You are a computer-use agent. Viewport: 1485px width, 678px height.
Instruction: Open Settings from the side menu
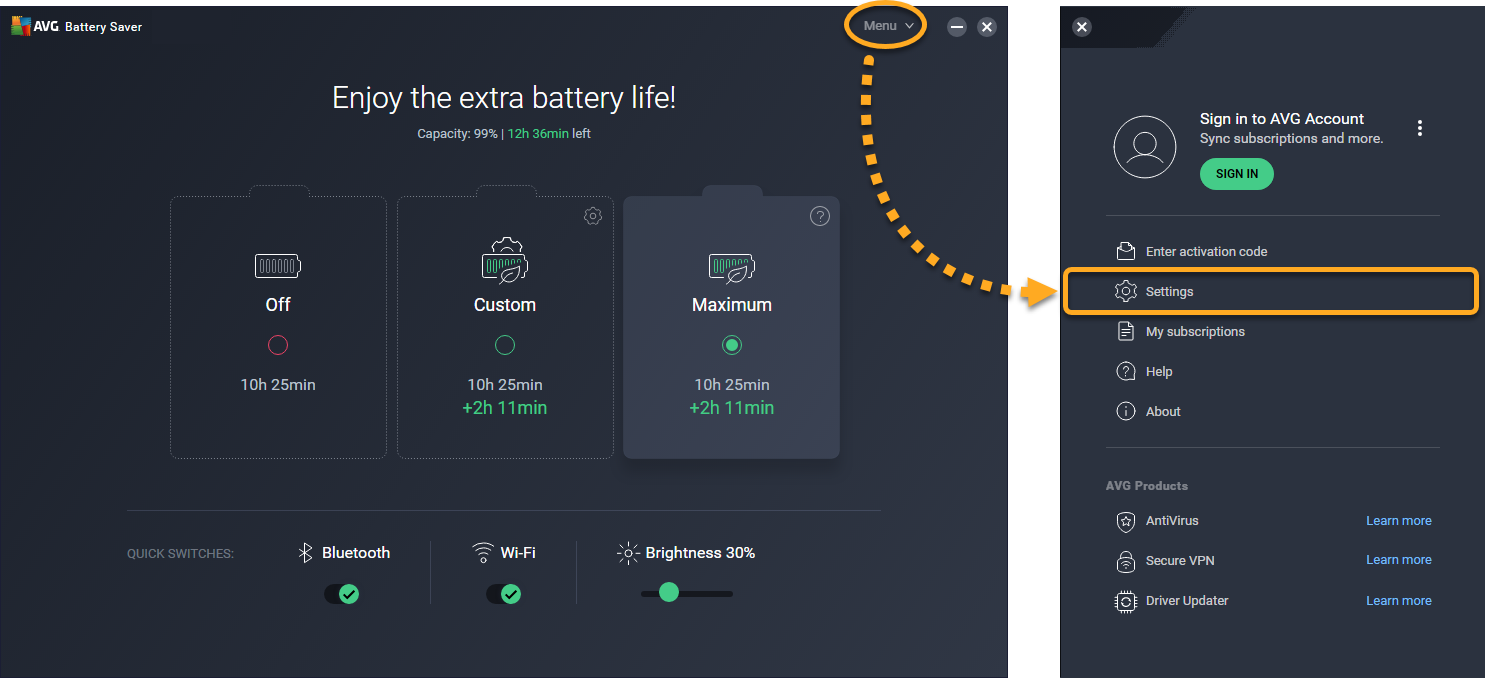[x=1169, y=292]
